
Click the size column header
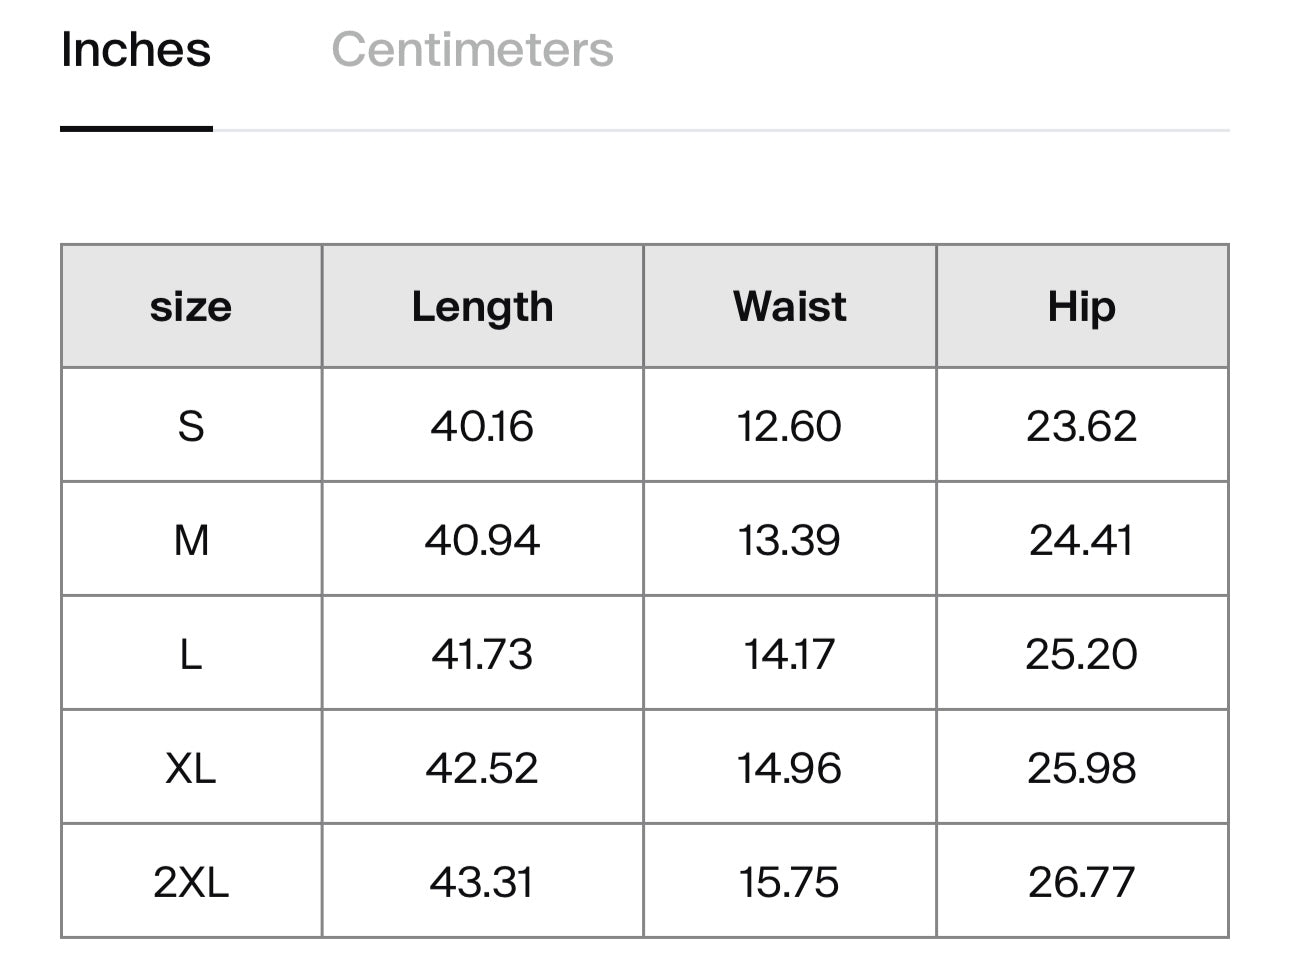191,306
